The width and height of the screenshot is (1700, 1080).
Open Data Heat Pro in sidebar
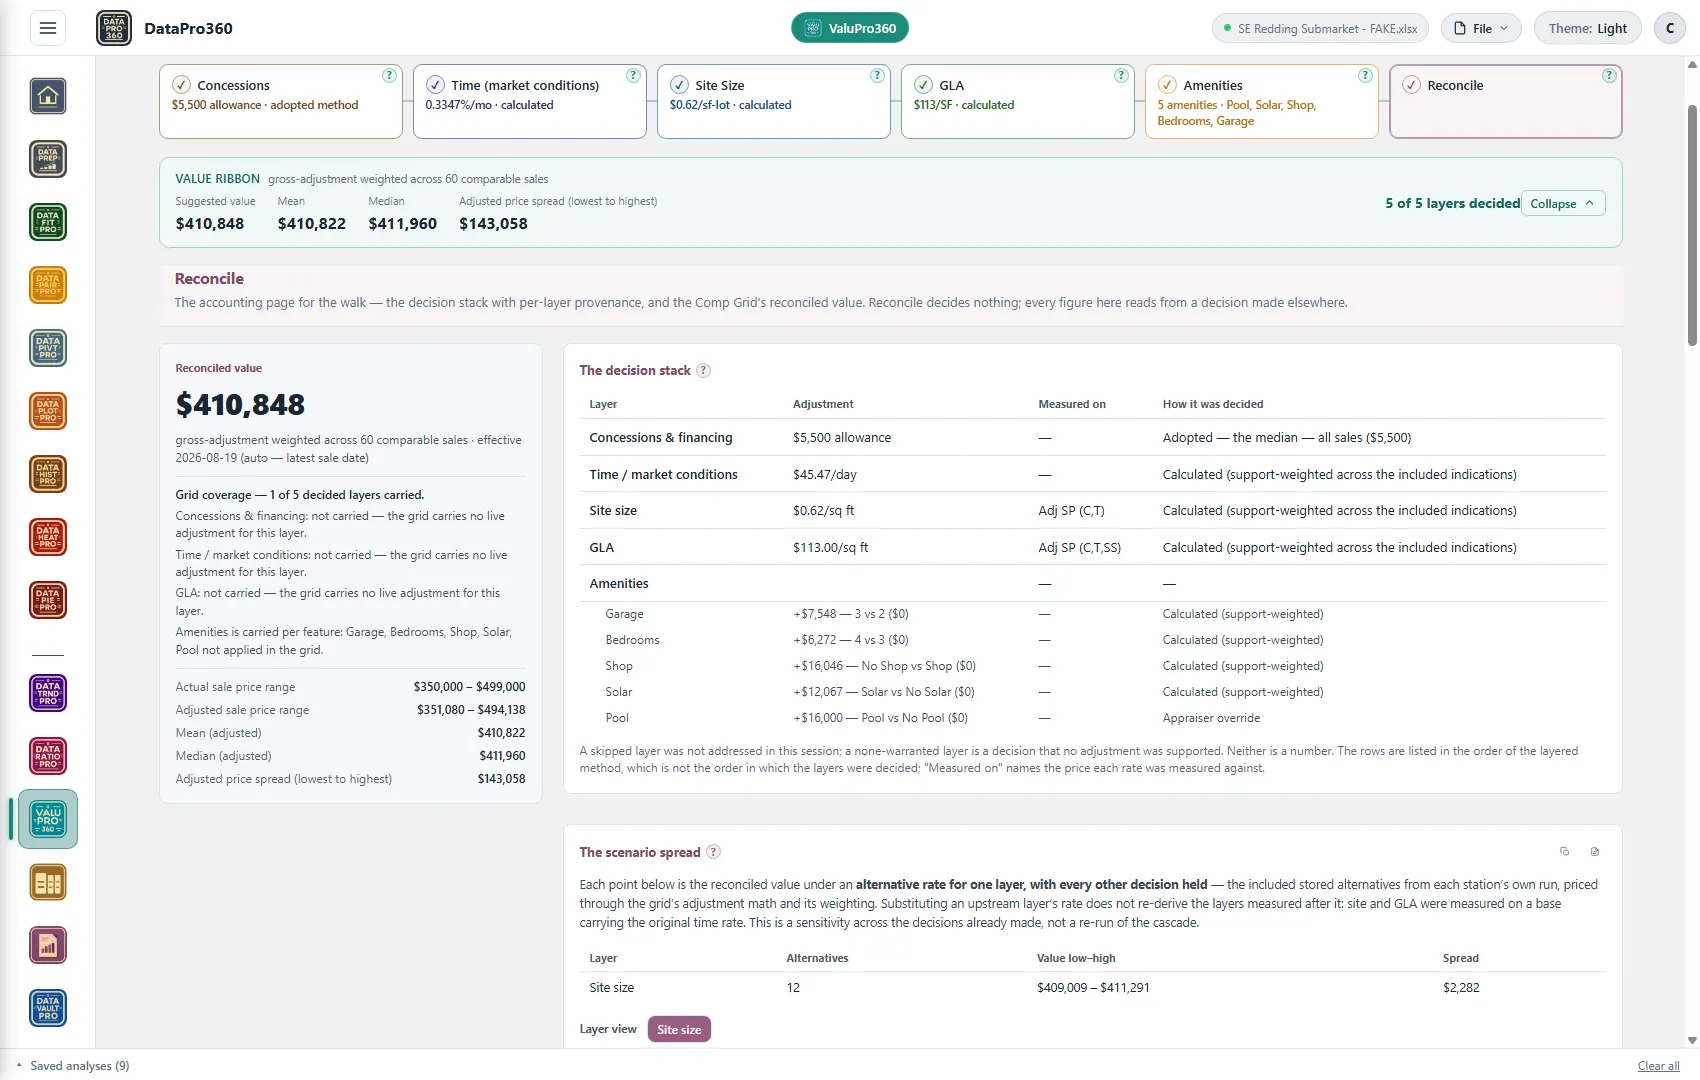pos(48,537)
